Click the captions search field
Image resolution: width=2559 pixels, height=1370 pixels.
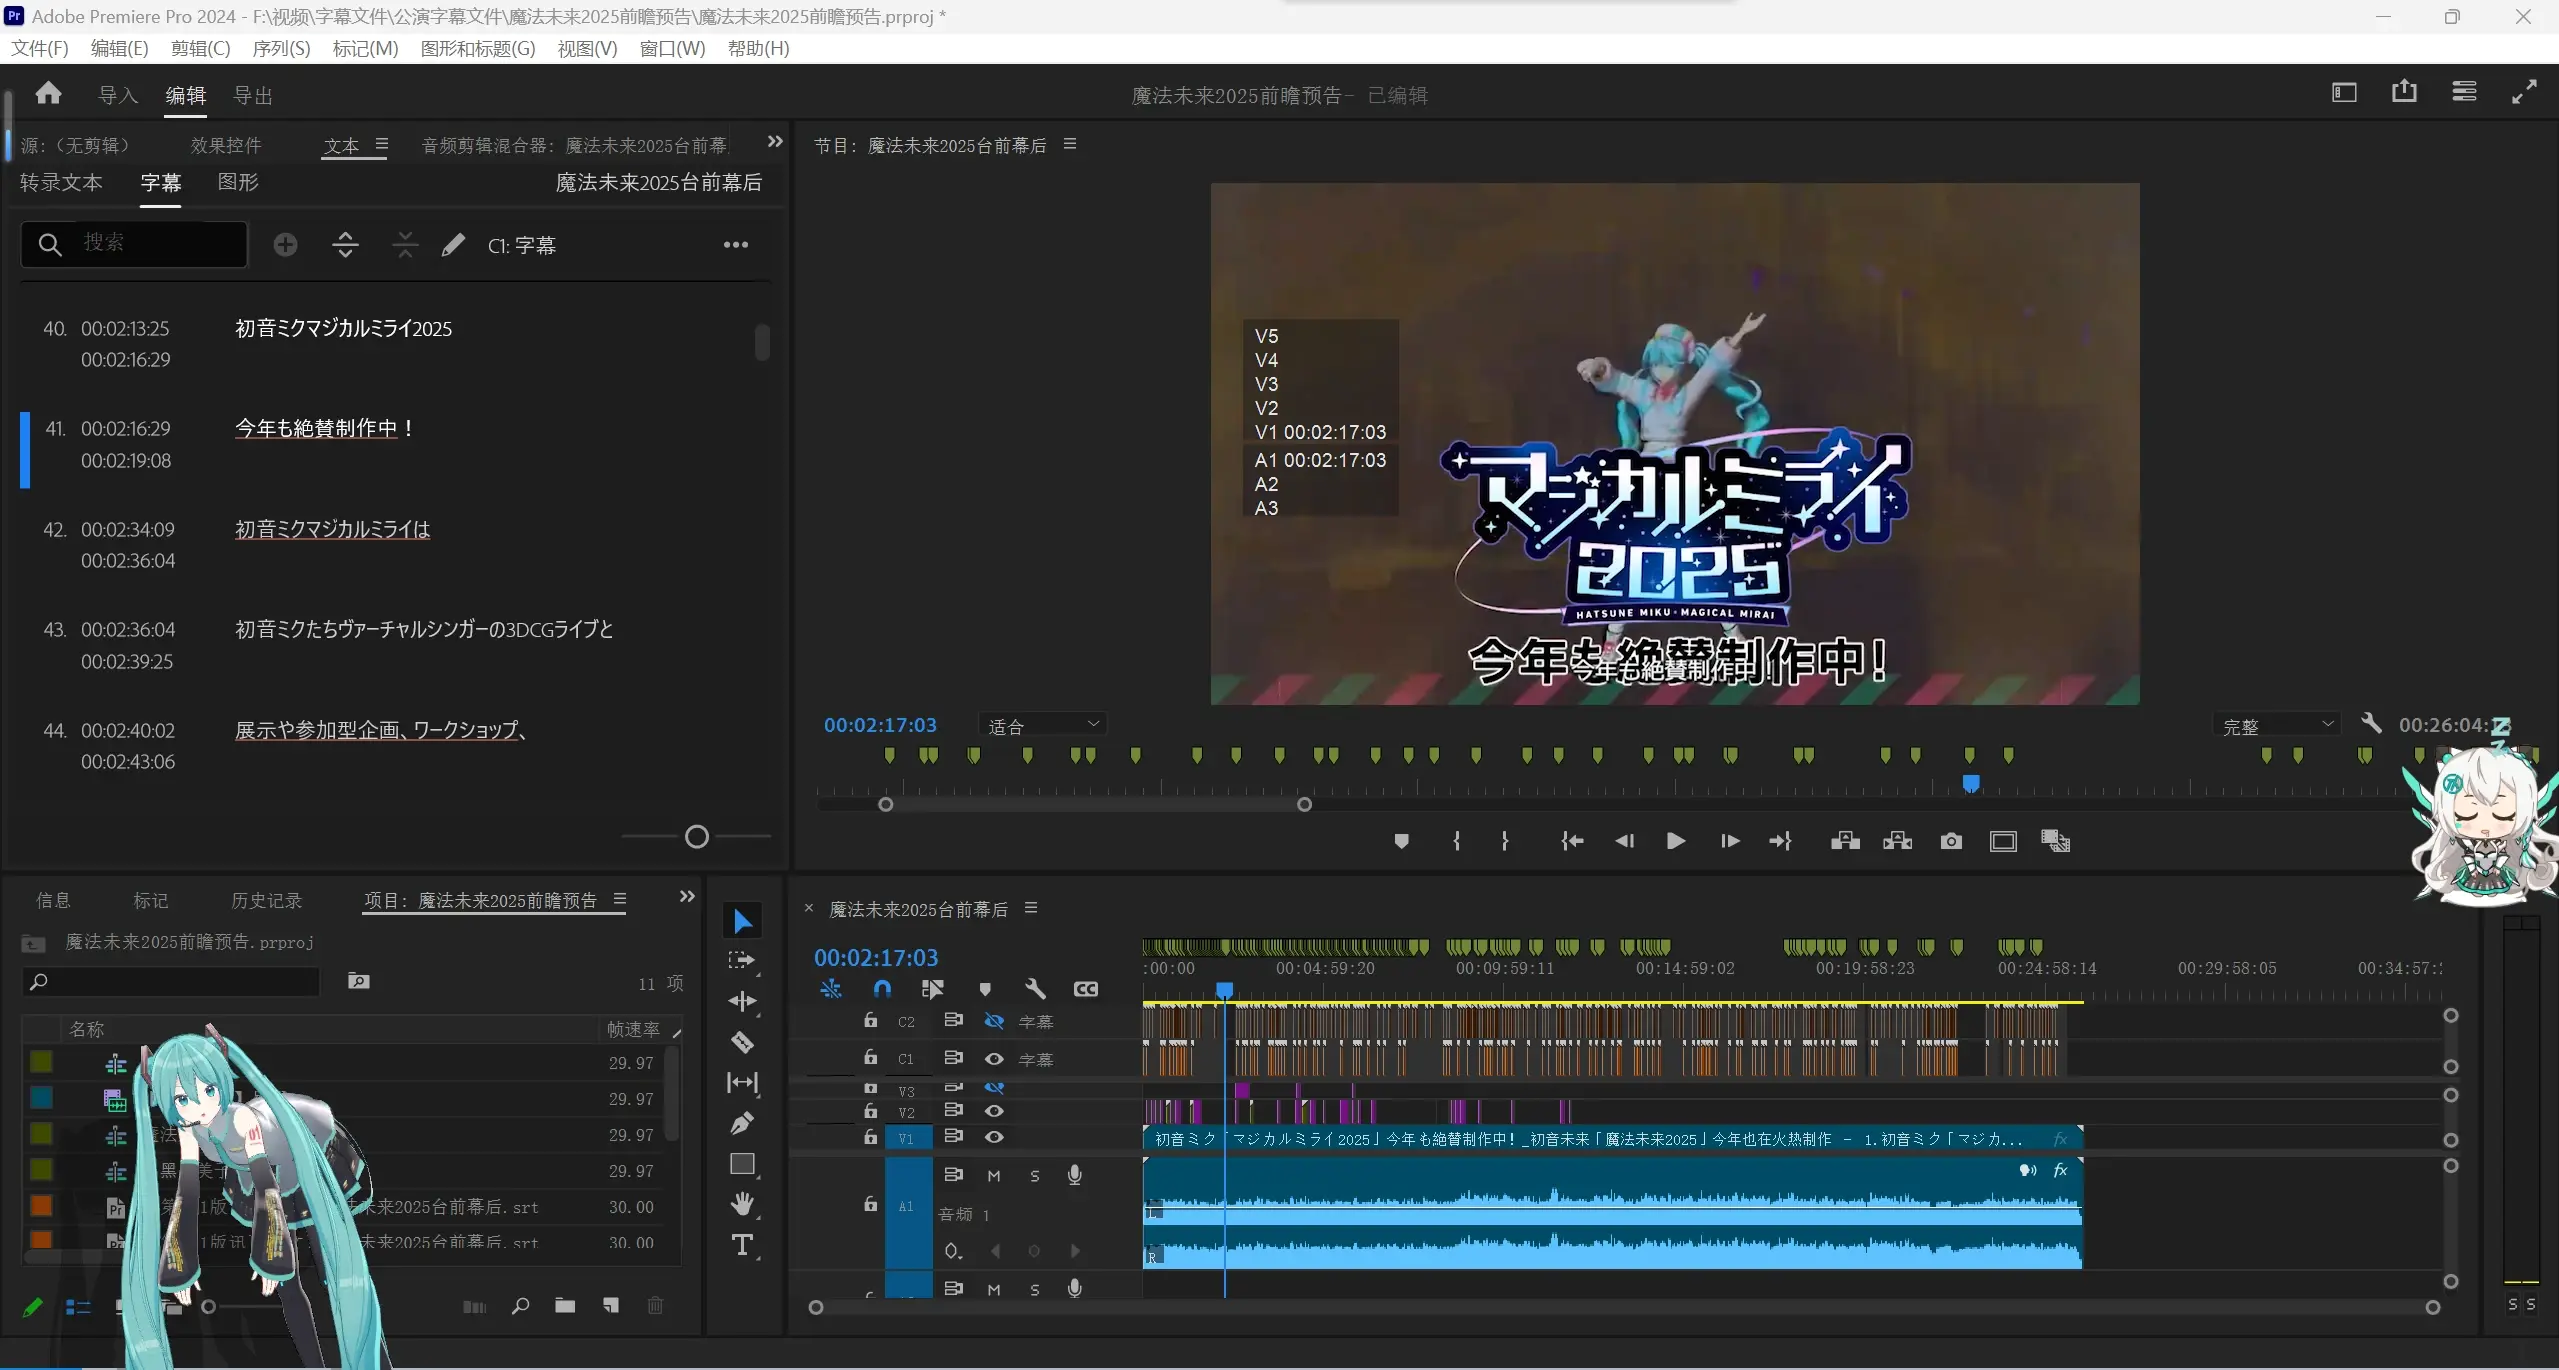[x=134, y=244]
